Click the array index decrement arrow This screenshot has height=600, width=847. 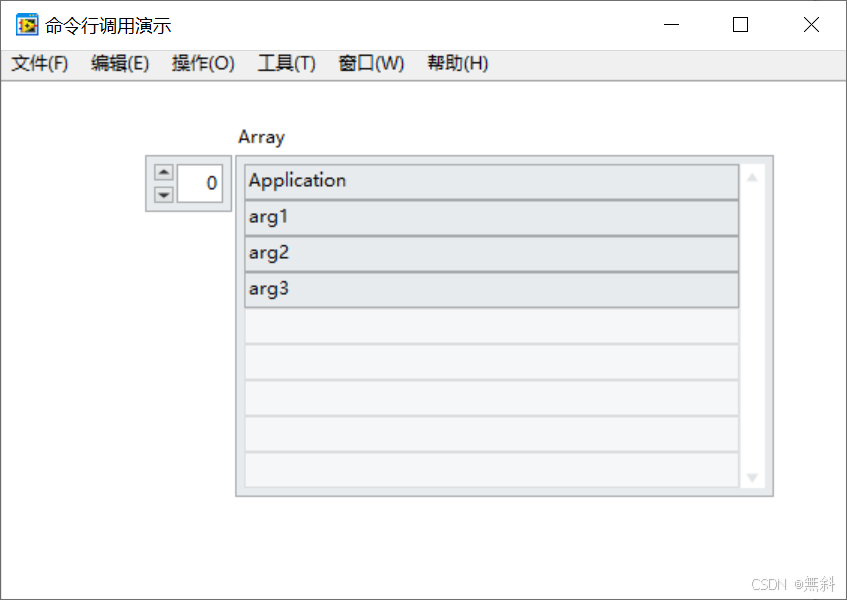(x=163, y=195)
